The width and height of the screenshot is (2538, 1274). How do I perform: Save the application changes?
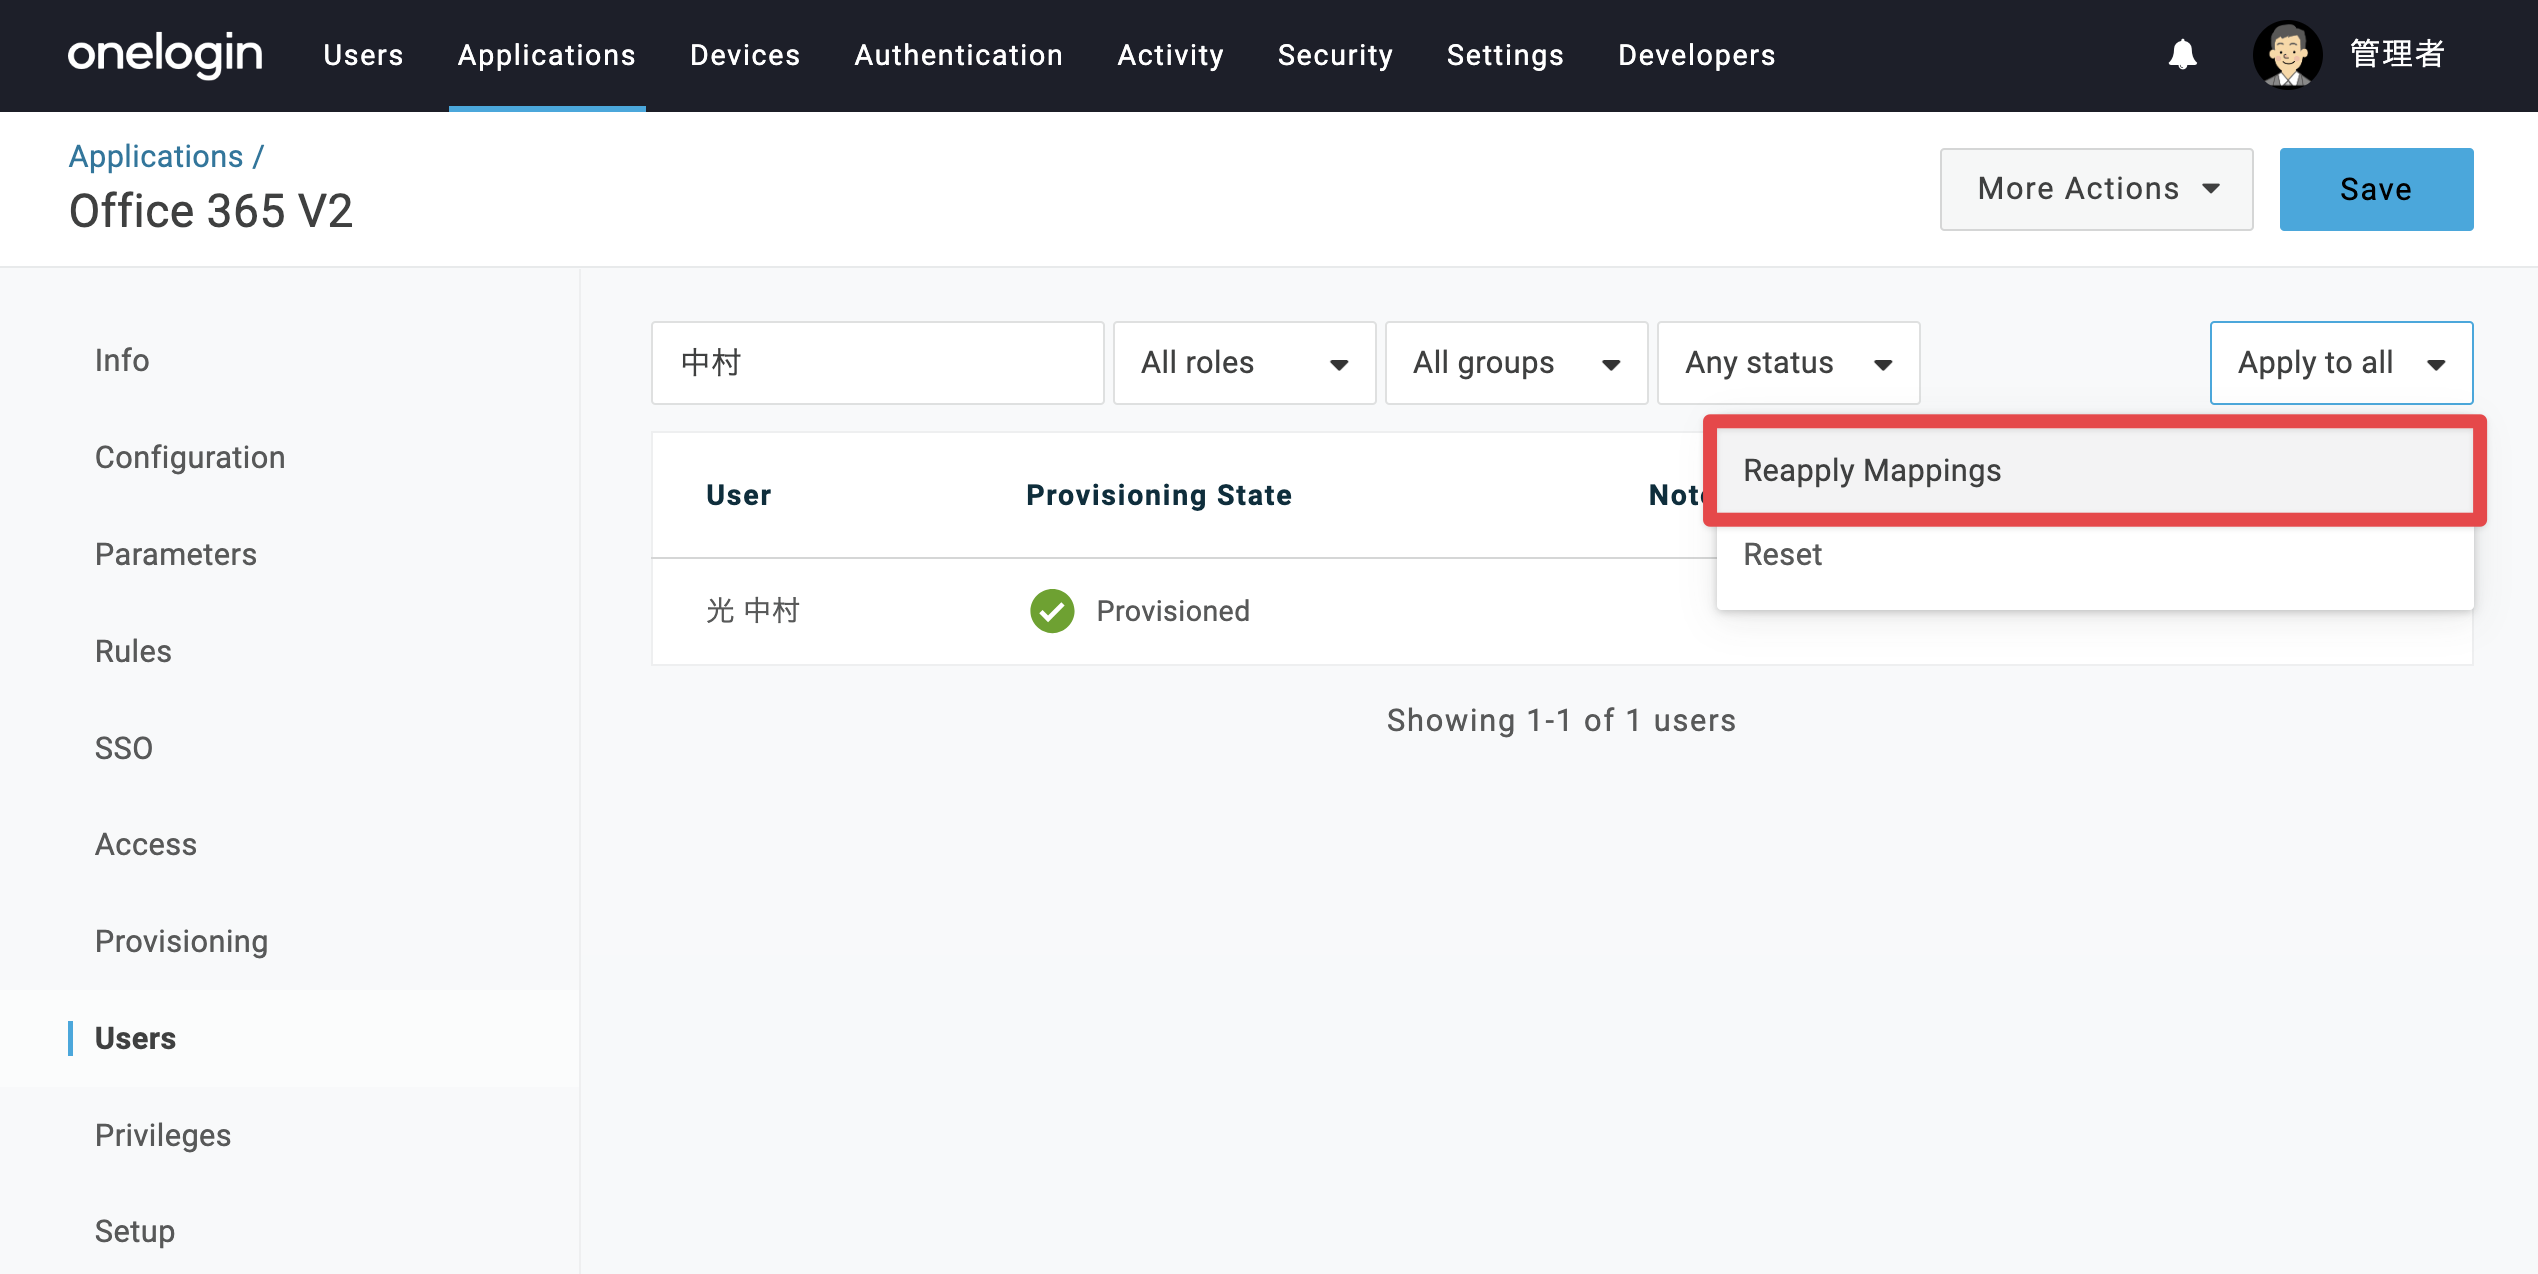pos(2376,189)
